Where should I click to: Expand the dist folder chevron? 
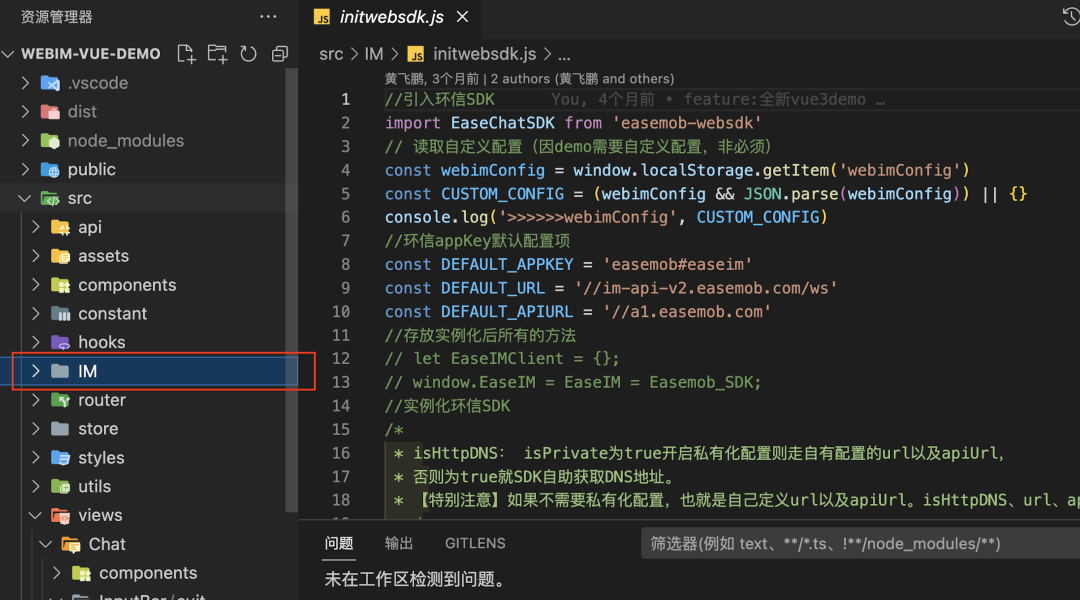pos(25,112)
